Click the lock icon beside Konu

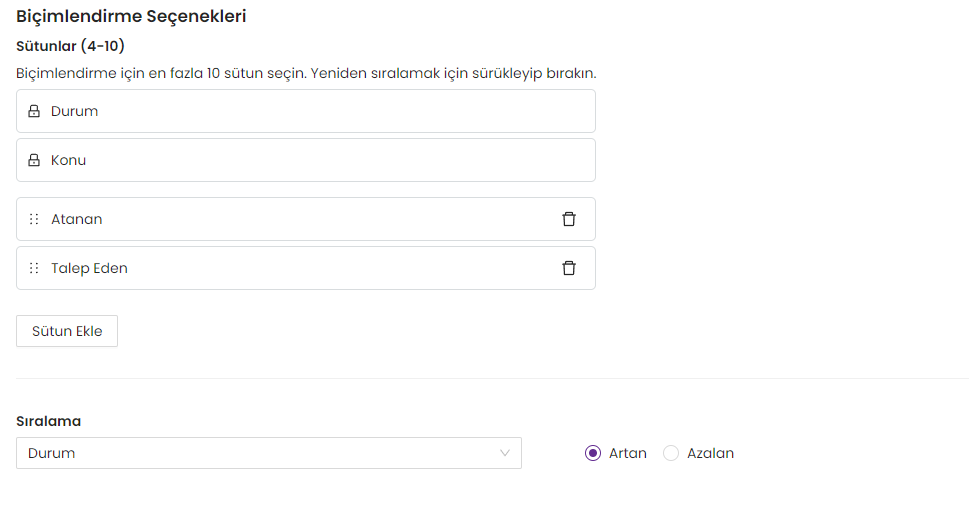pos(34,160)
